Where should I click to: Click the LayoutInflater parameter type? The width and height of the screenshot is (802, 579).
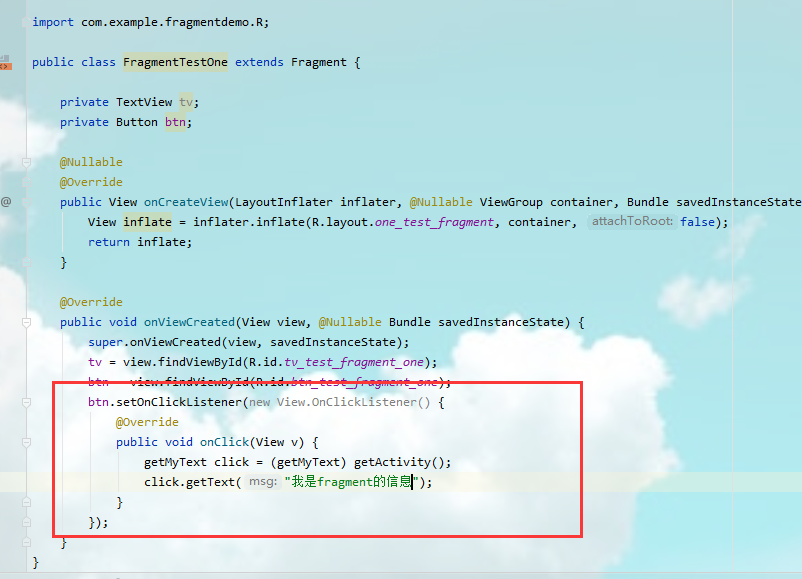(284, 202)
